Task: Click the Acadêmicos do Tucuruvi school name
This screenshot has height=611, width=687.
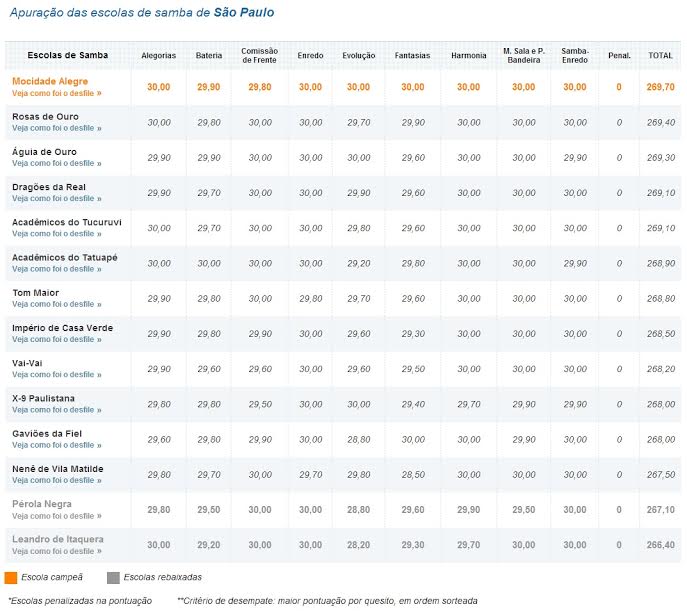Action: coord(64,222)
